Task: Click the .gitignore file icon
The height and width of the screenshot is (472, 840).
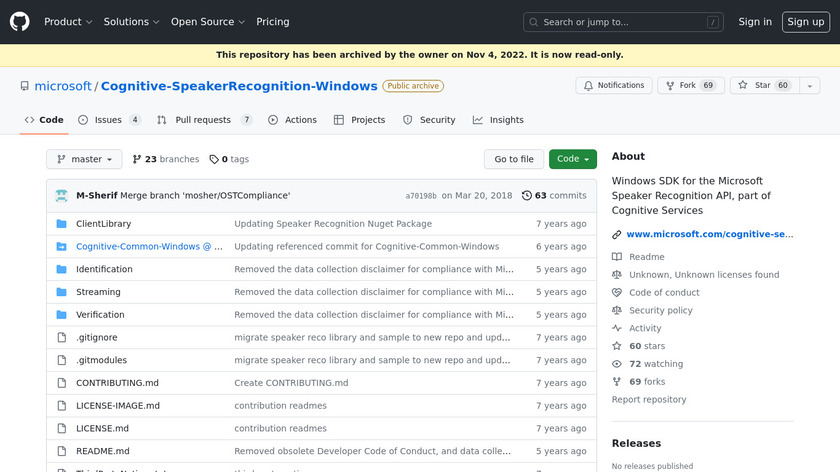Action: tap(61, 338)
